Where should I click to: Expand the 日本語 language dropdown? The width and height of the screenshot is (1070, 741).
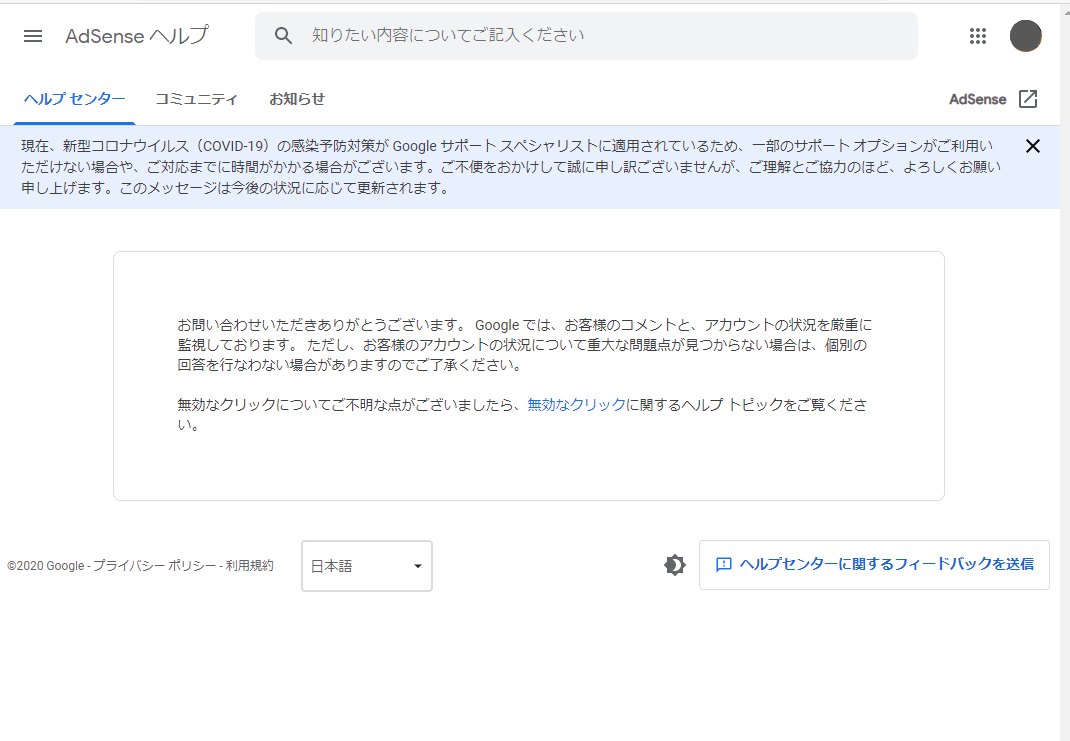click(x=366, y=566)
